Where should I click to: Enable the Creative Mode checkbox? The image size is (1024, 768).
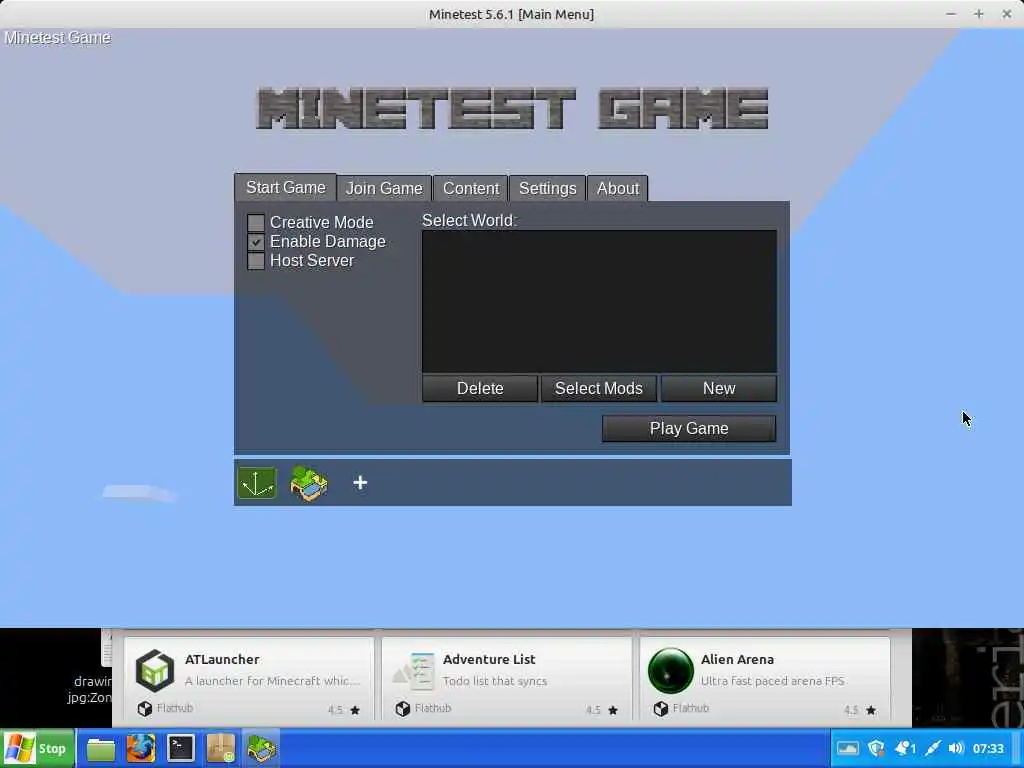pyautogui.click(x=256, y=223)
